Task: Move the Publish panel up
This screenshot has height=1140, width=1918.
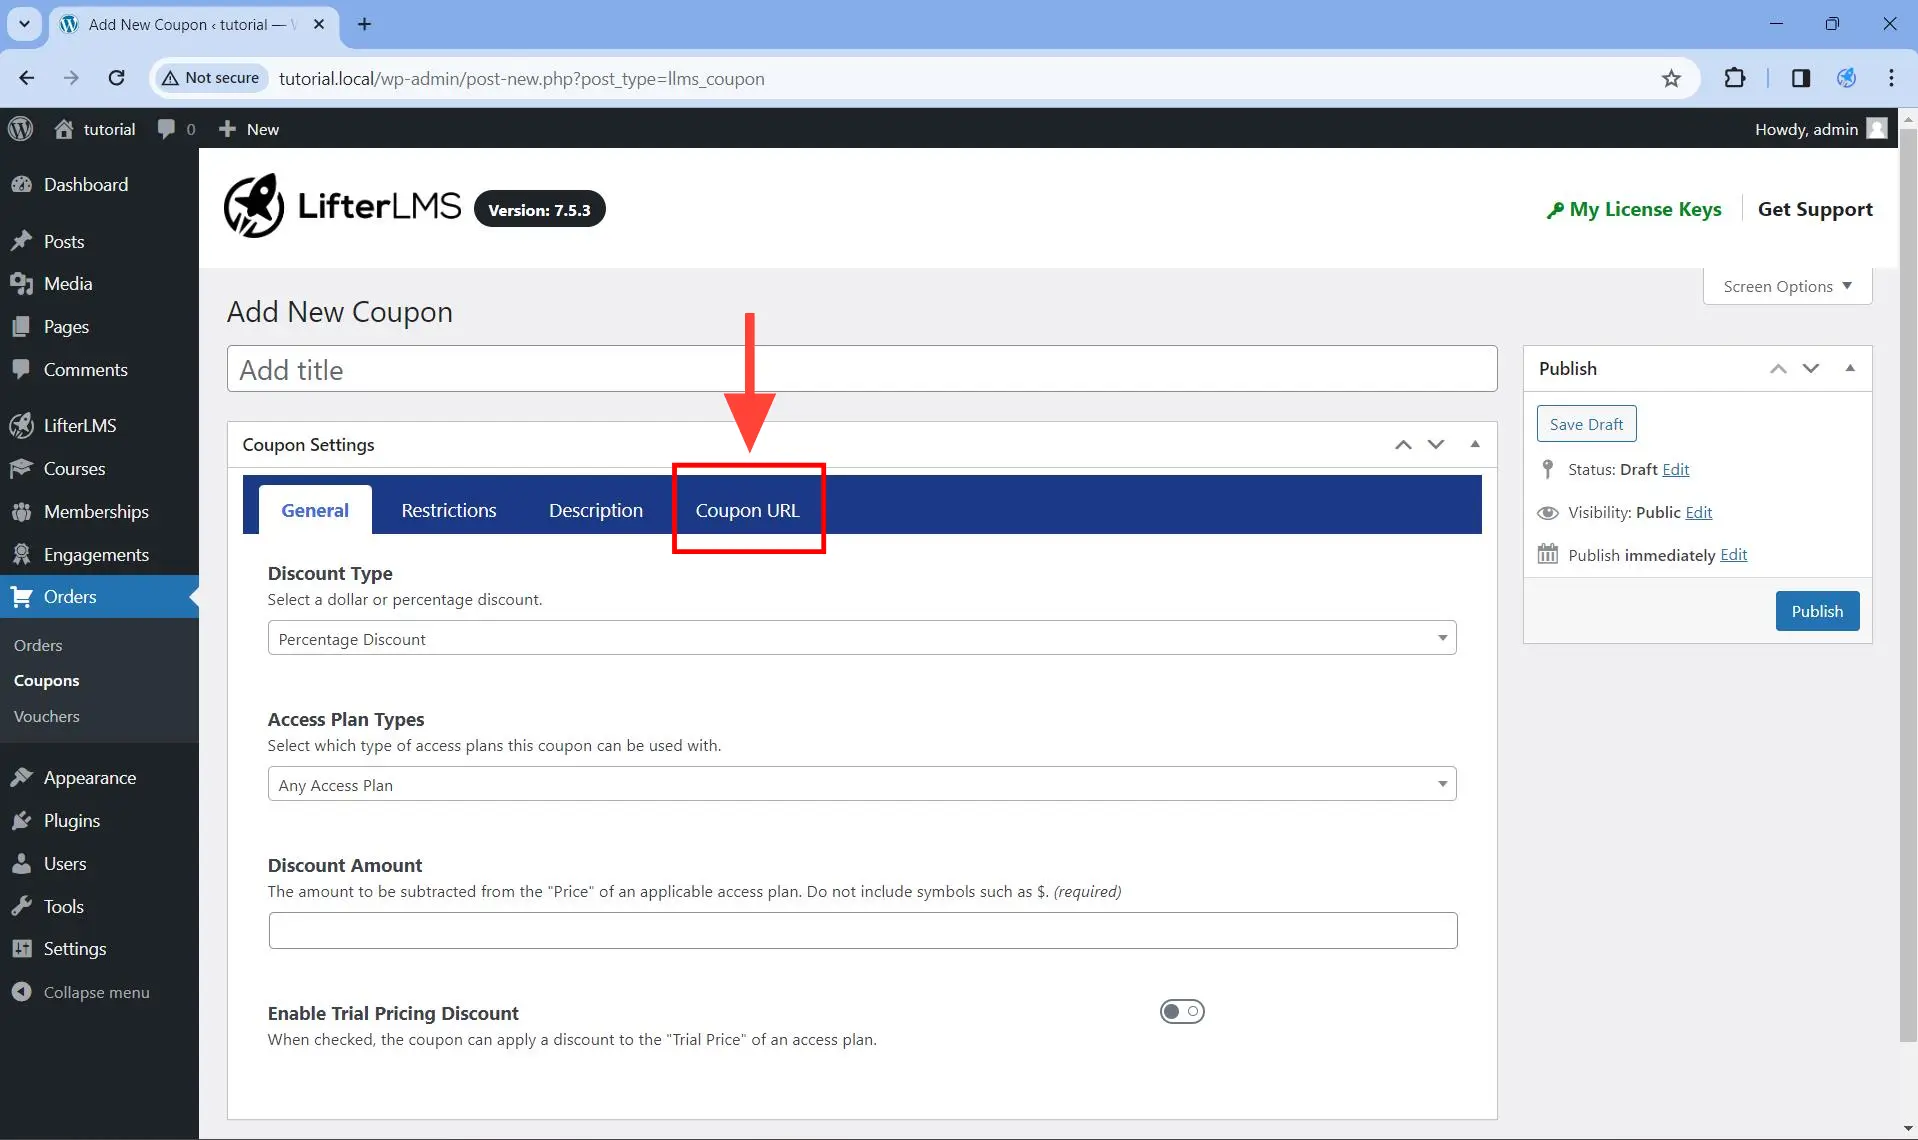Action: click(x=1778, y=369)
